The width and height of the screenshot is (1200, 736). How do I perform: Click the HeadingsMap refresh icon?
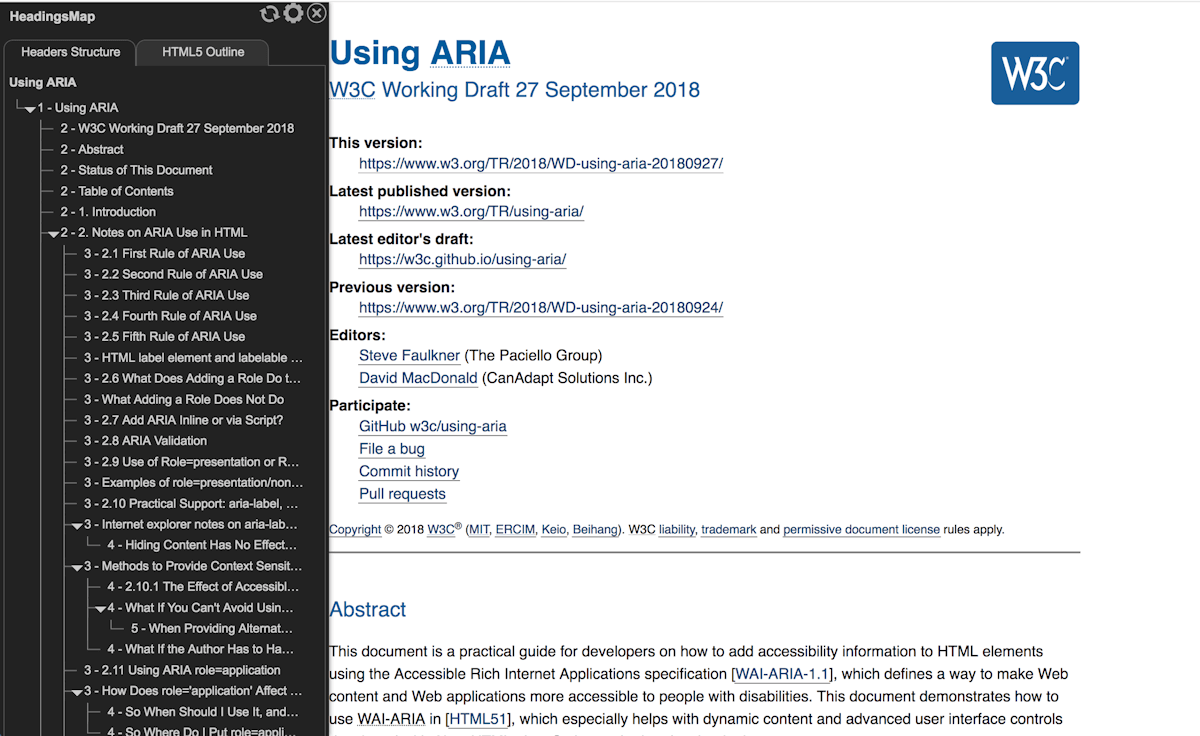point(268,13)
